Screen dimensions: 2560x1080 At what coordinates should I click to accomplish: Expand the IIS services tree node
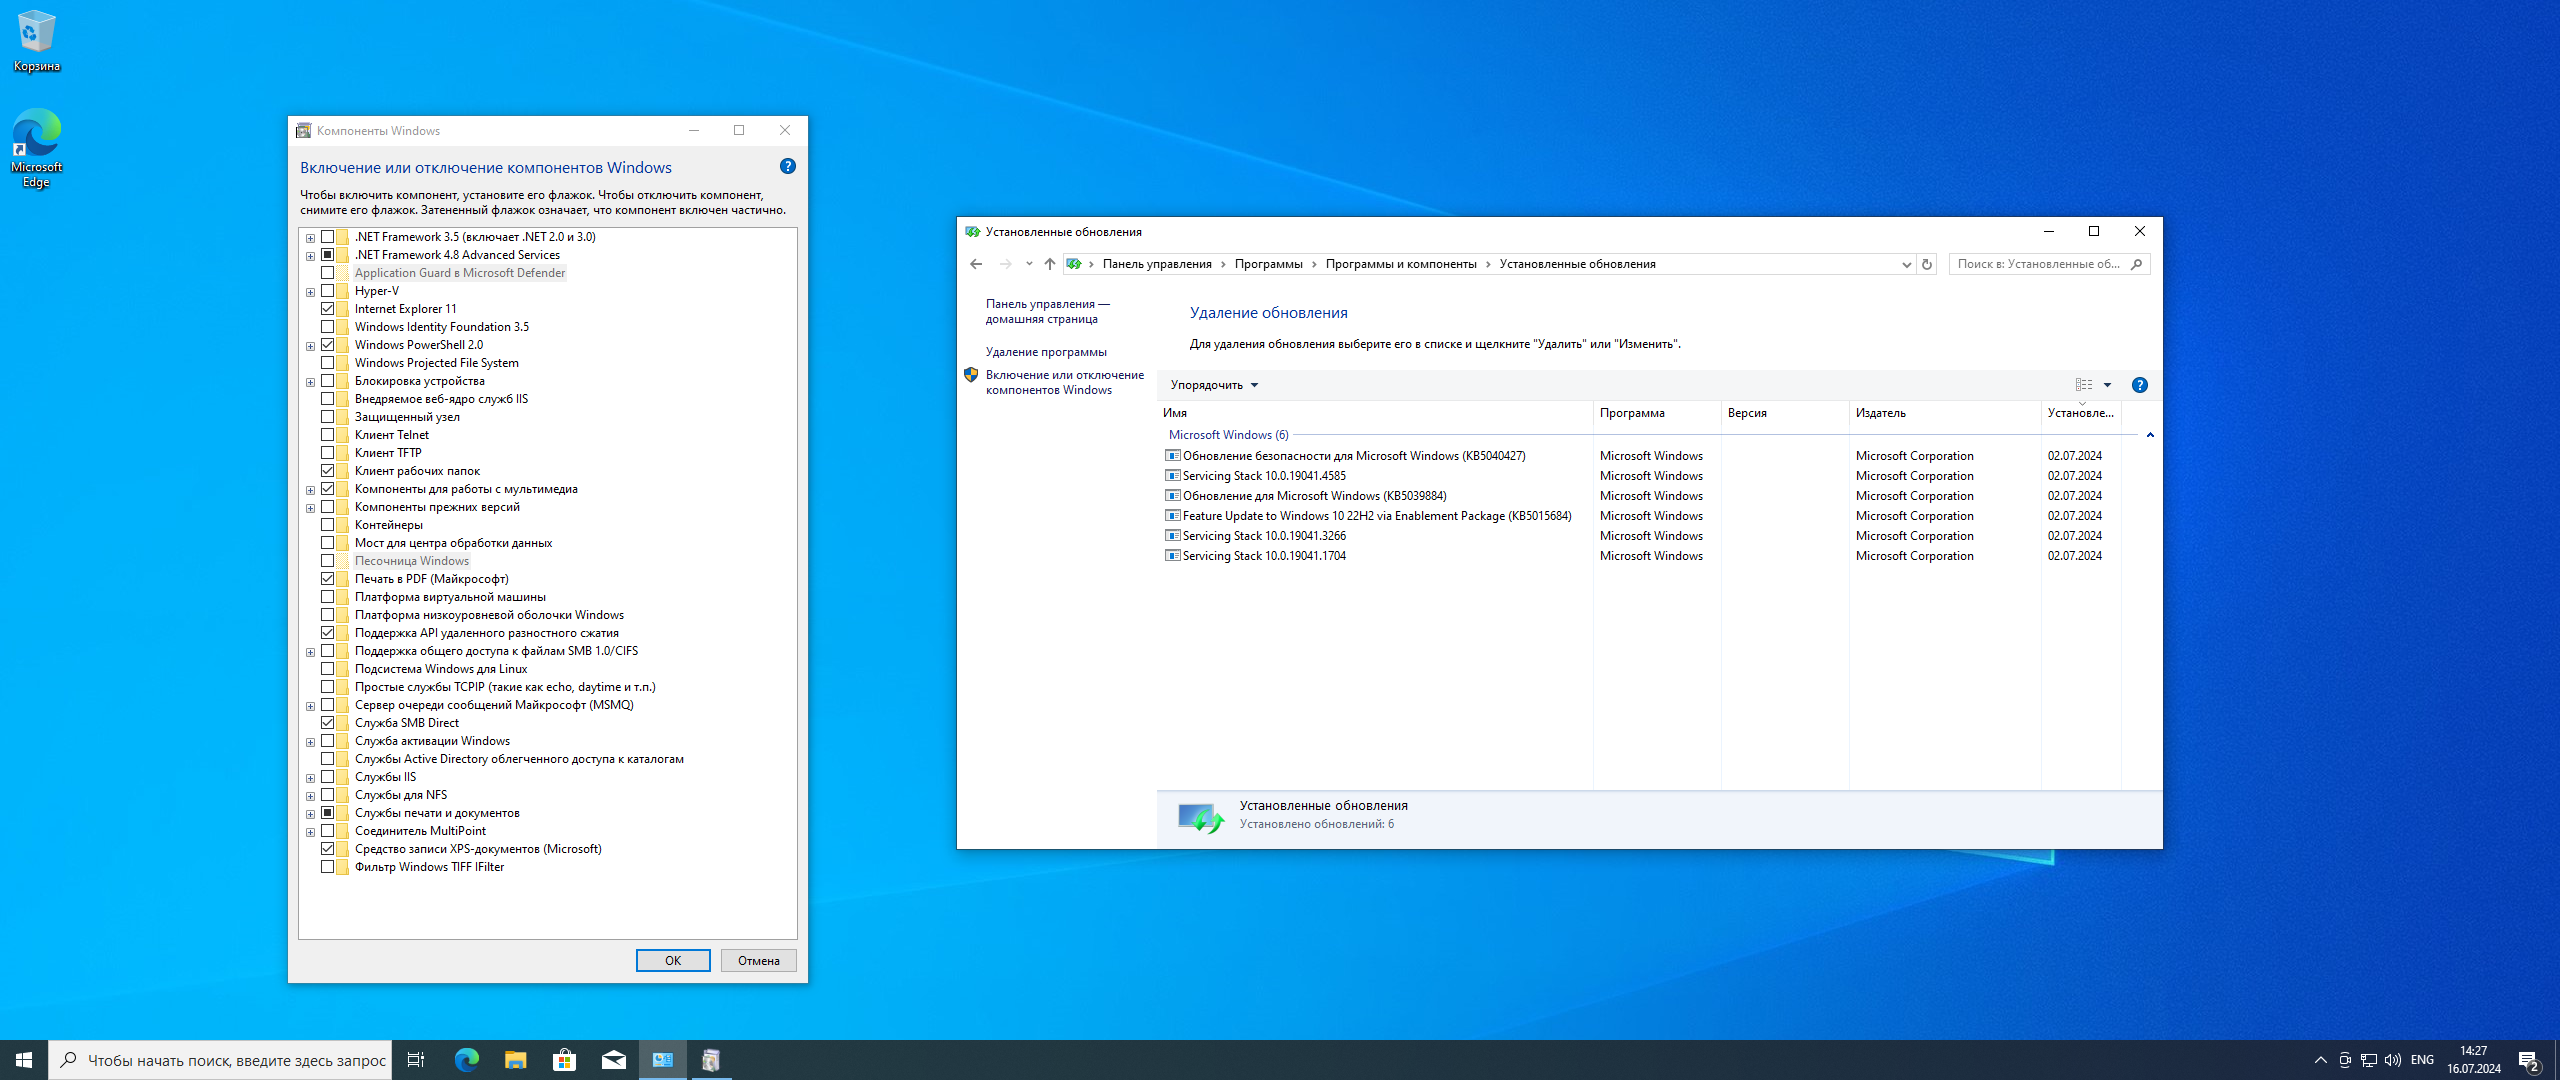pos(310,778)
